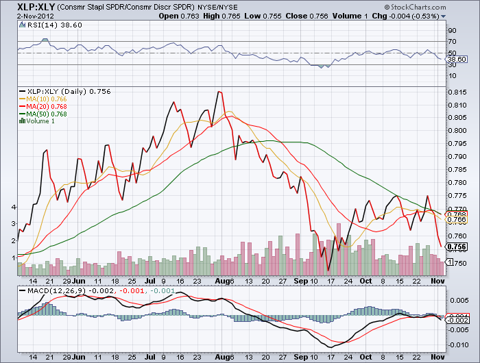Click the 10 level on RSI axis
Image resolution: width=480 pixels, height=363 pixels.
[x=452, y=76]
